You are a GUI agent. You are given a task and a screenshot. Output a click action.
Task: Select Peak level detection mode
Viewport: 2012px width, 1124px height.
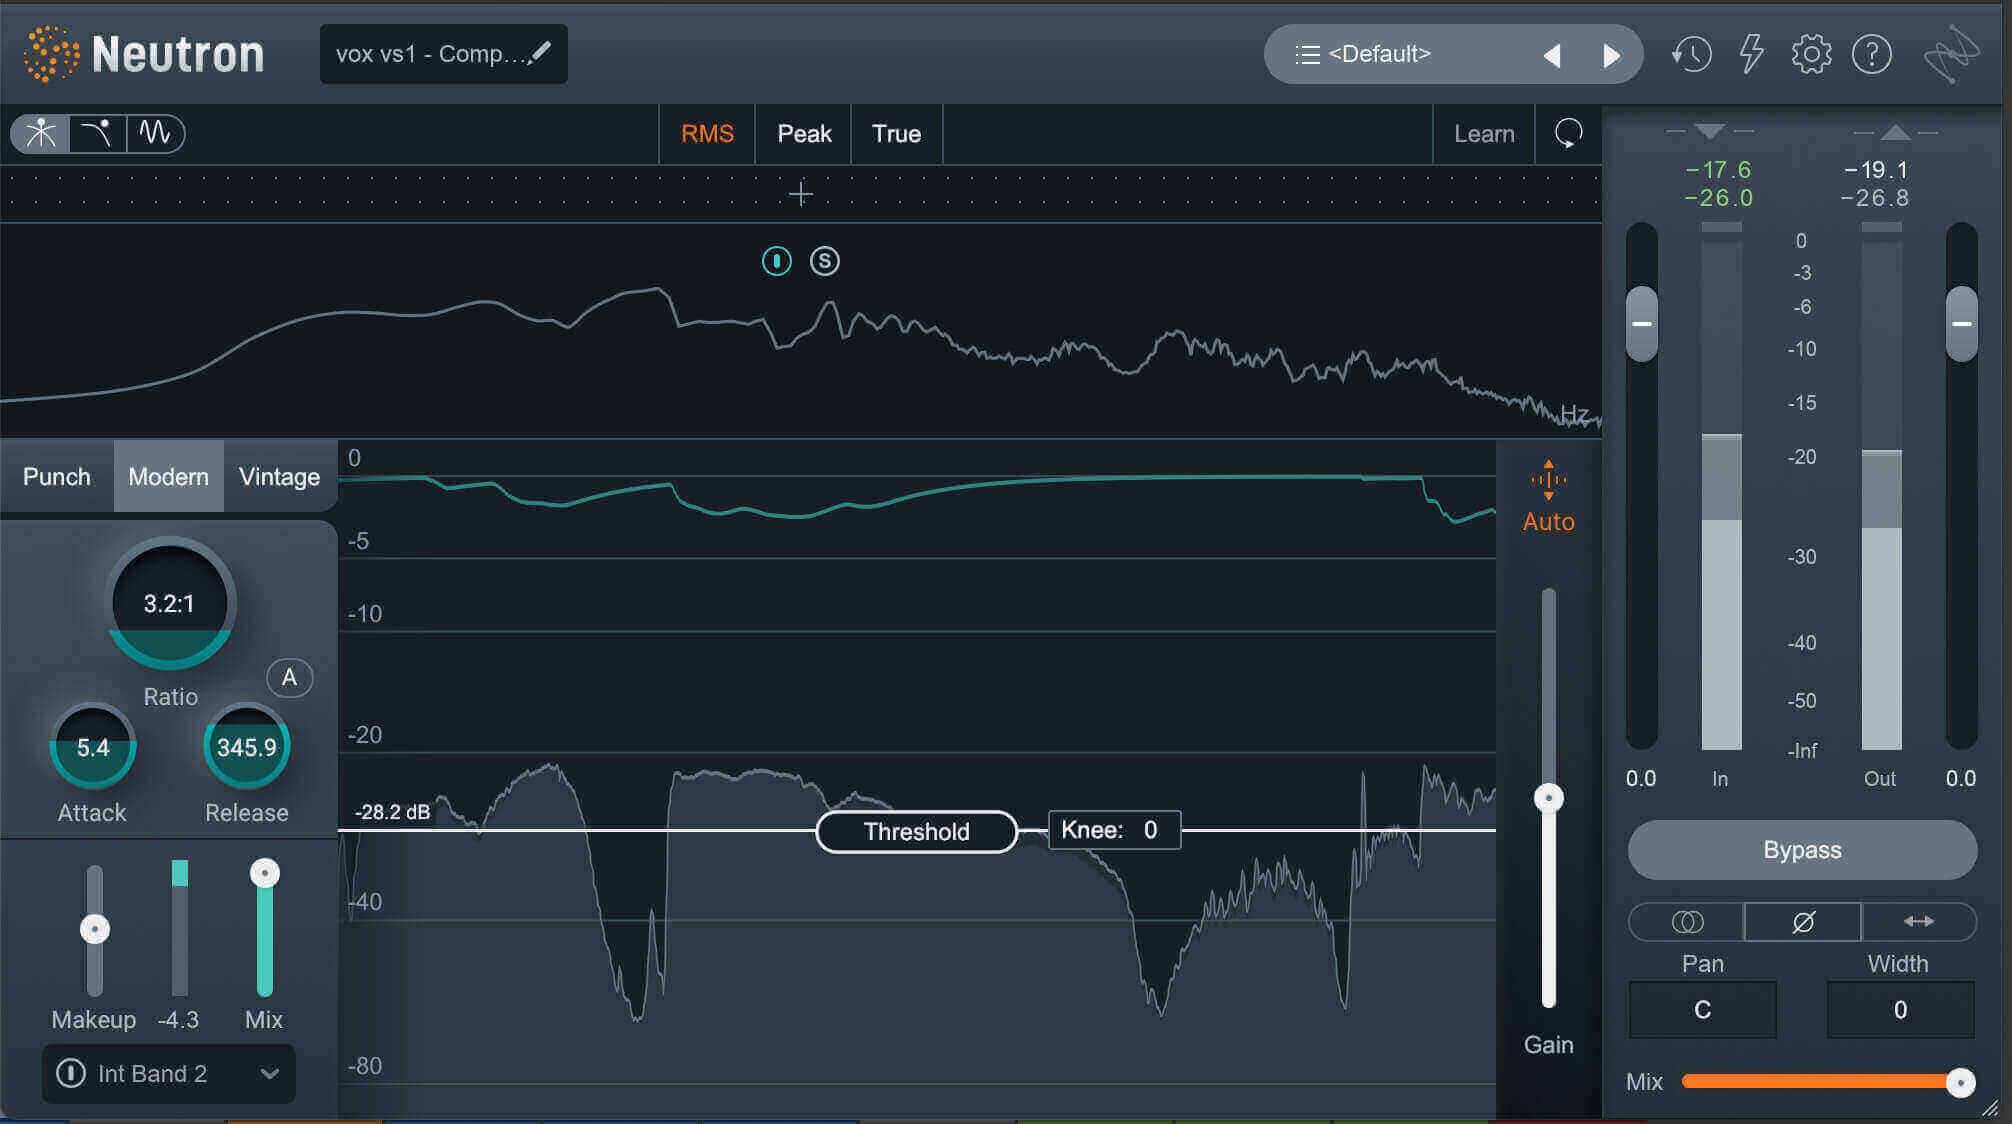point(804,133)
